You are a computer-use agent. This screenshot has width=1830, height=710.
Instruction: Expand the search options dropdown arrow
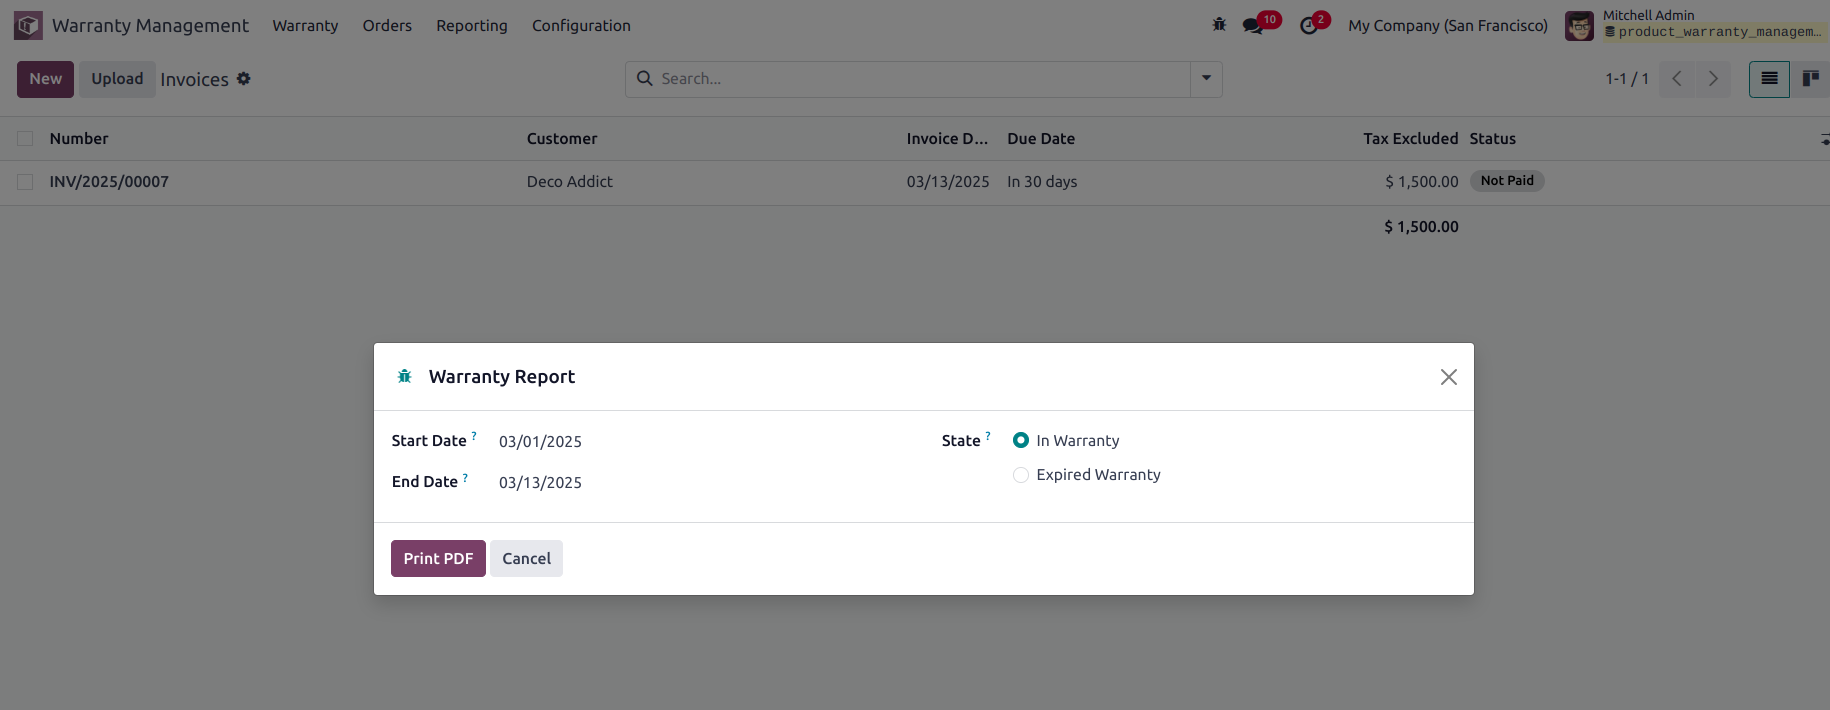(x=1206, y=79)
